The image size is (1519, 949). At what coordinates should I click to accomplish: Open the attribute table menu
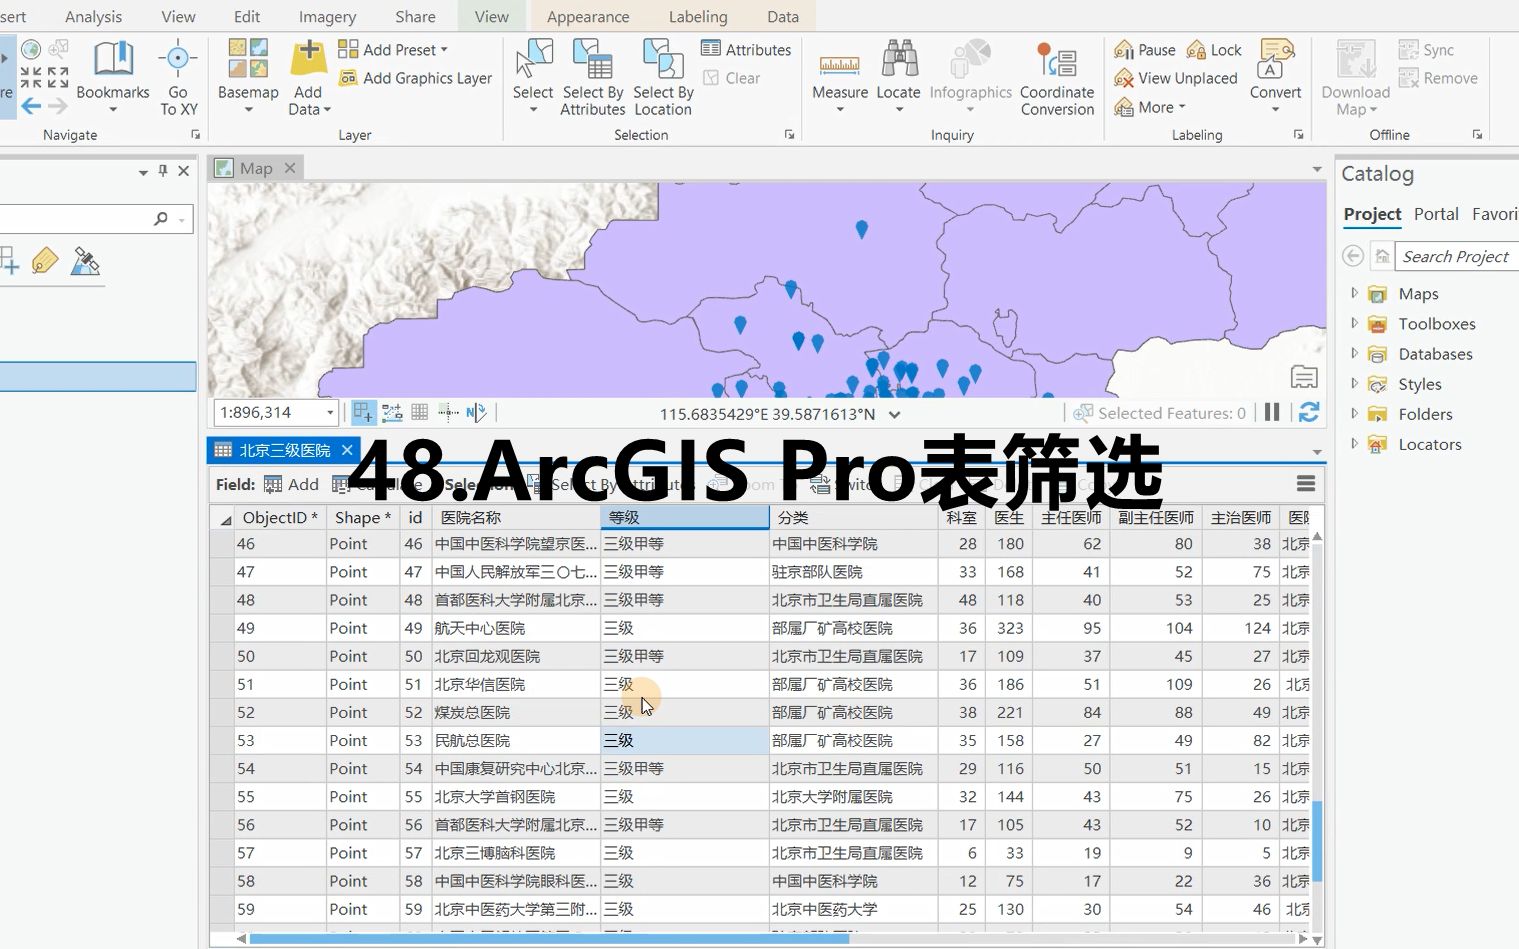coord(1305,484)
